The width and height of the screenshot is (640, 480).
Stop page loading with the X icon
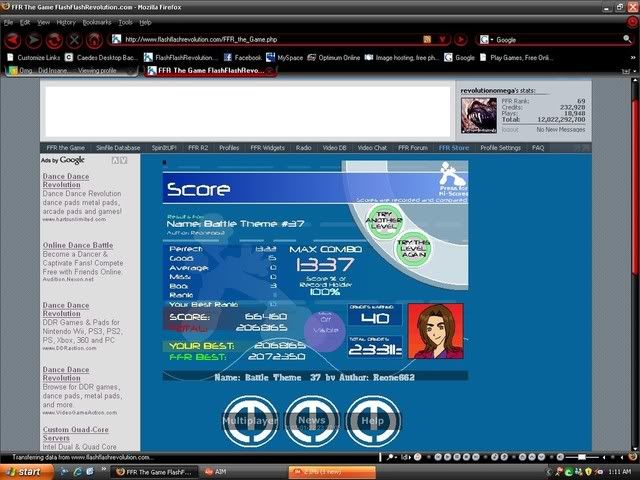pyautogui.click(x=74, y=40)
